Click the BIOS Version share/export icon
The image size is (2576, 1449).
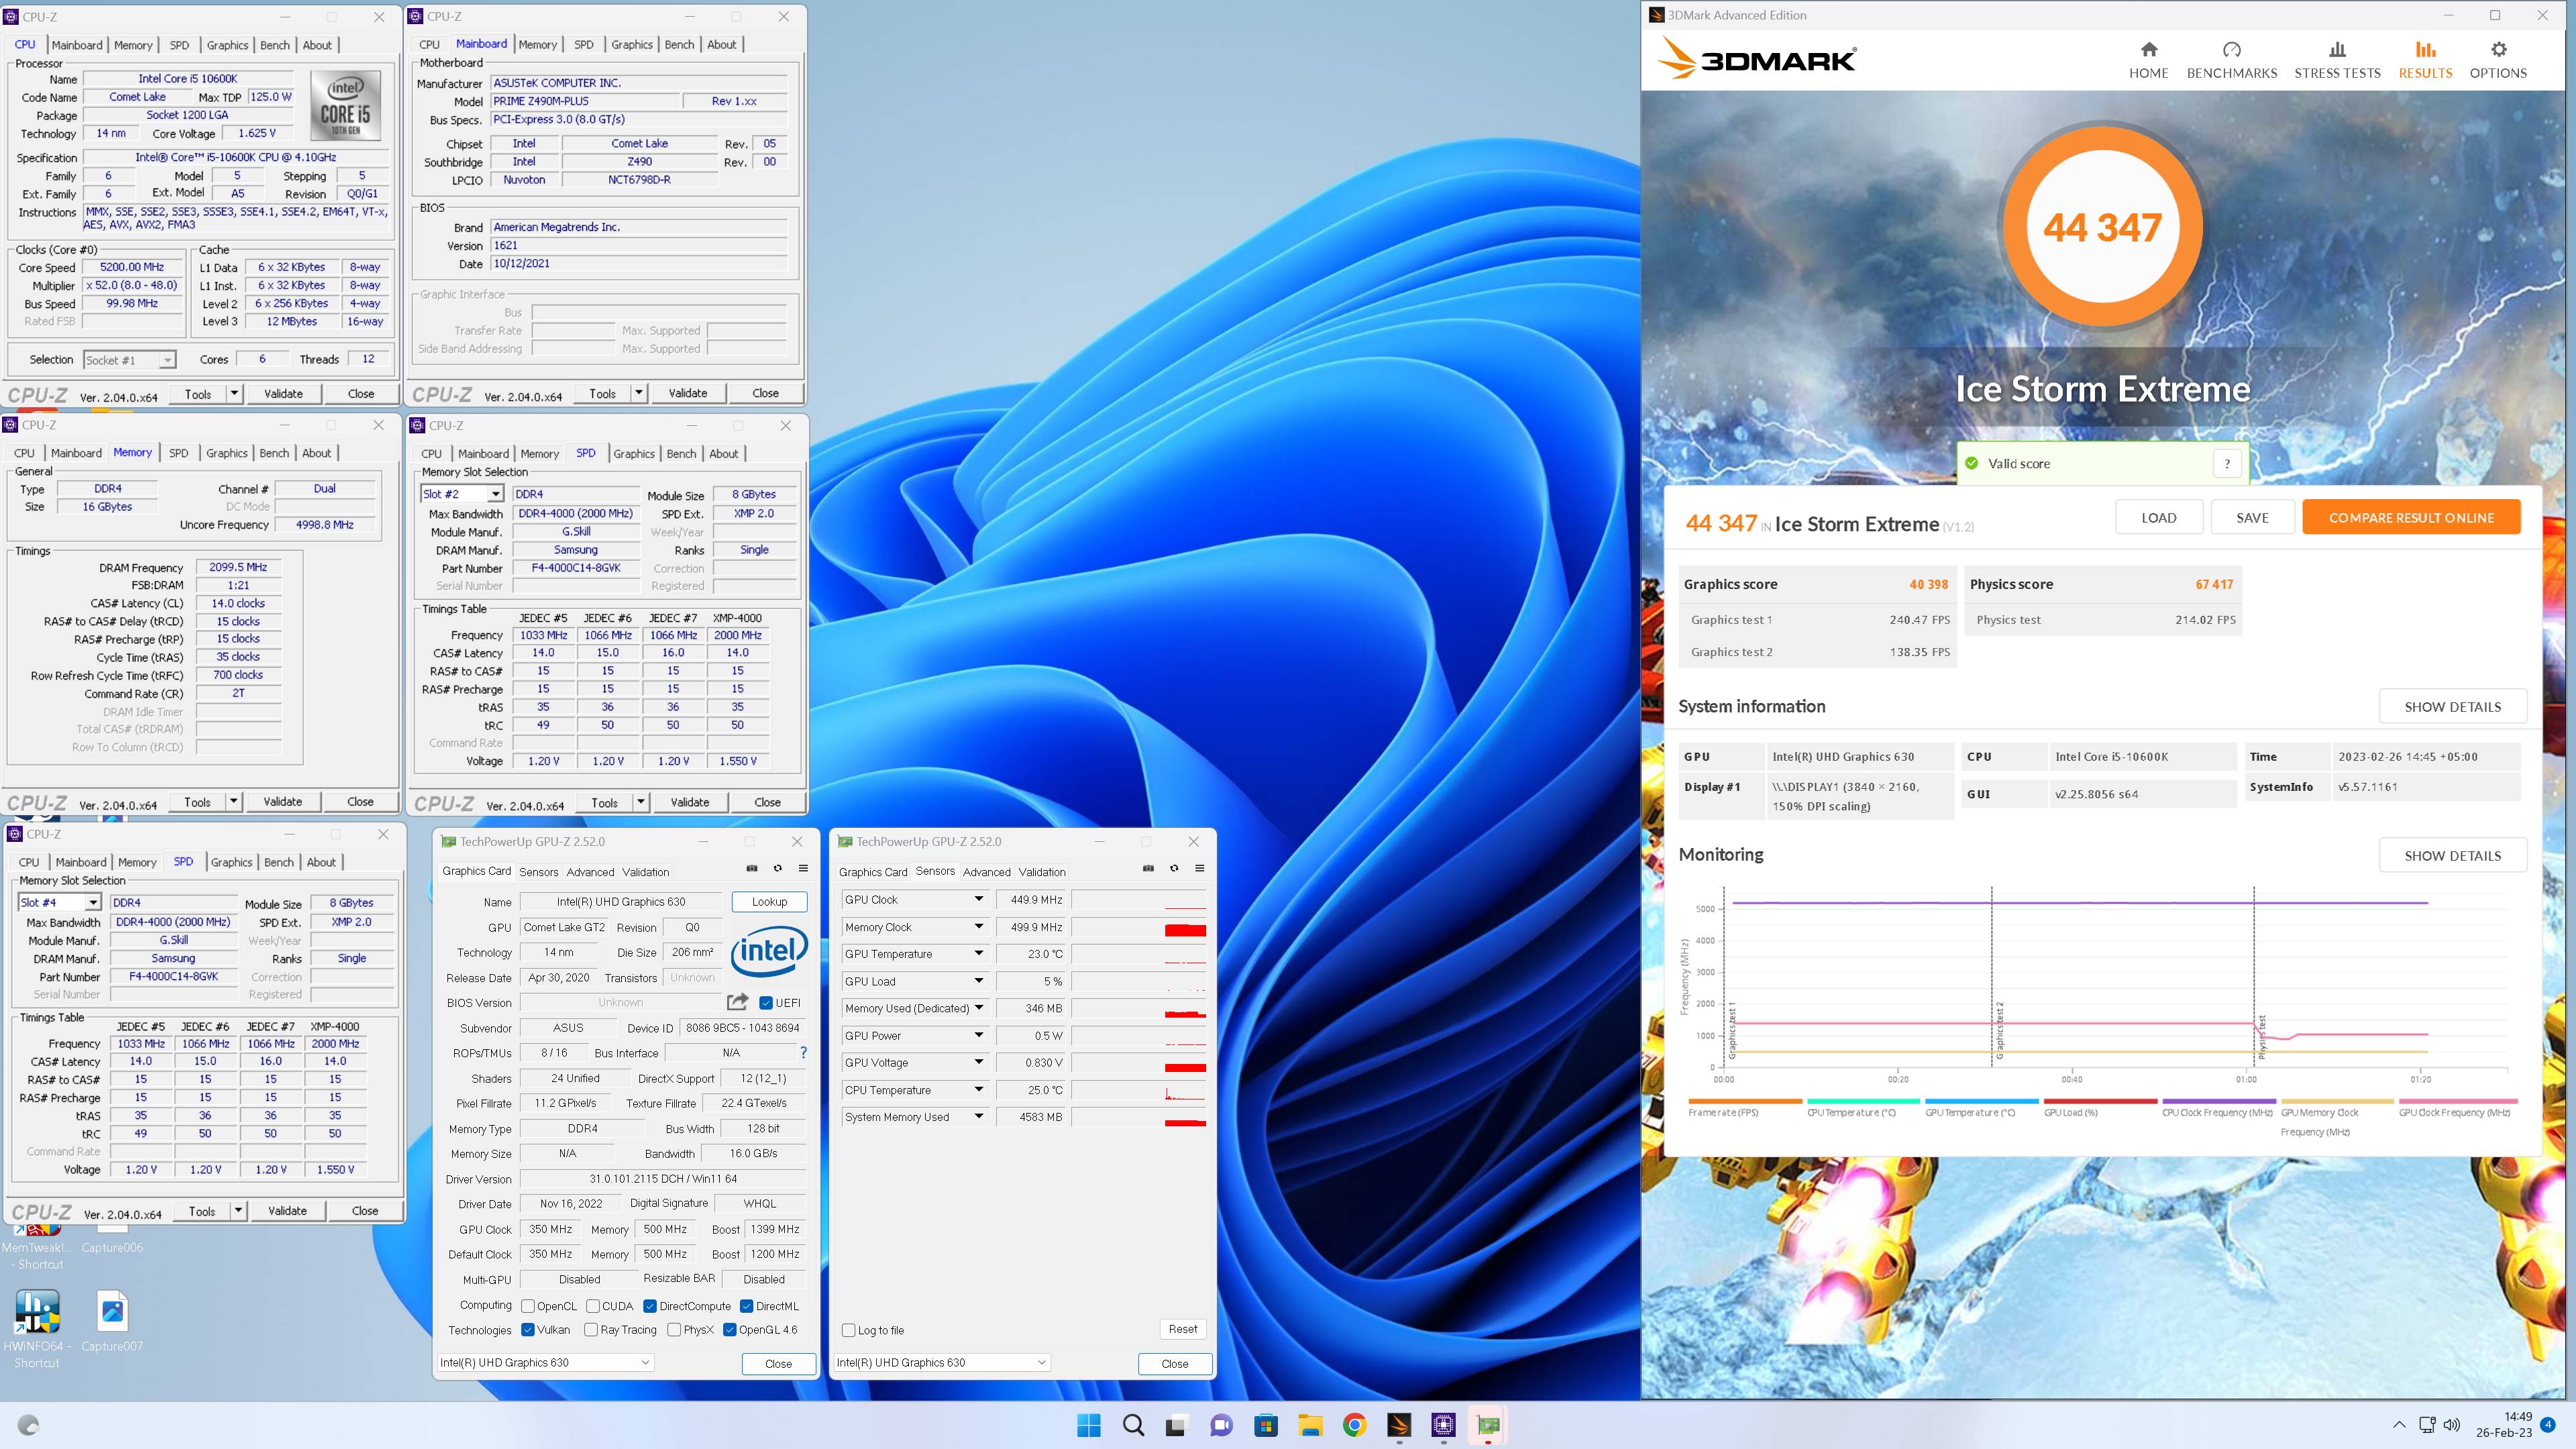(738, 1002)
